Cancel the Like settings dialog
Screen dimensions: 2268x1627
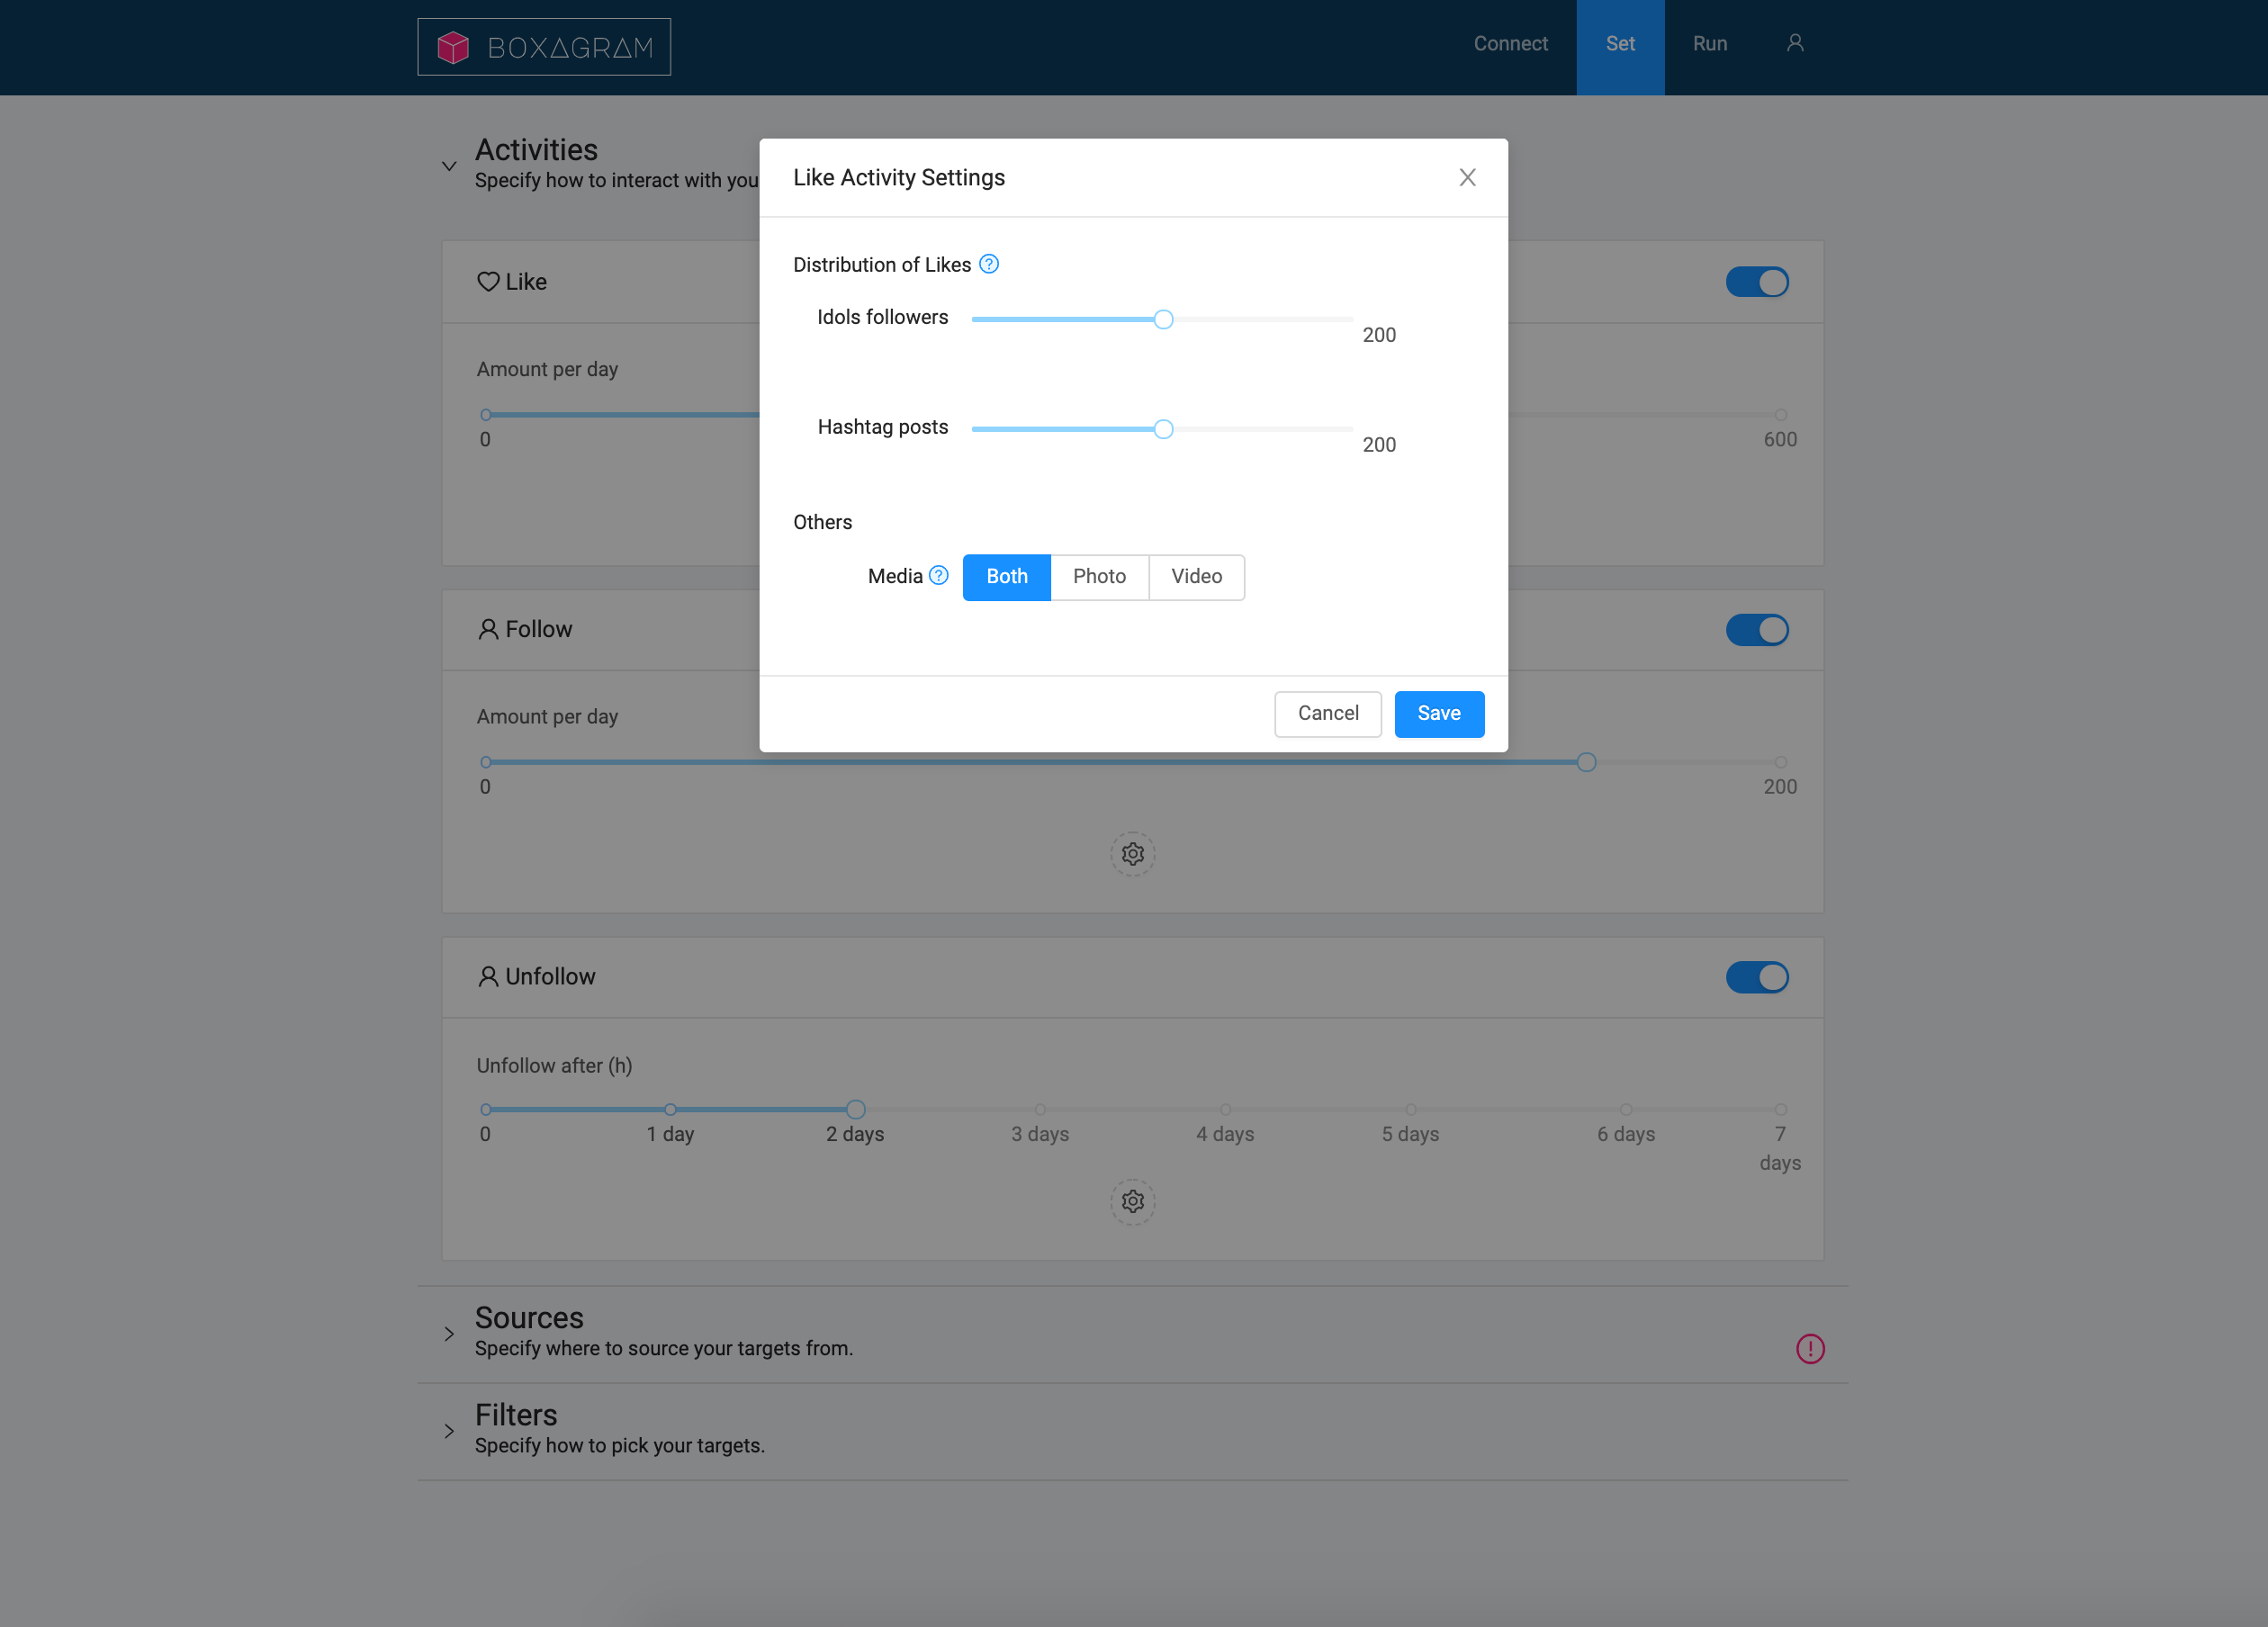click(1328, 714)
